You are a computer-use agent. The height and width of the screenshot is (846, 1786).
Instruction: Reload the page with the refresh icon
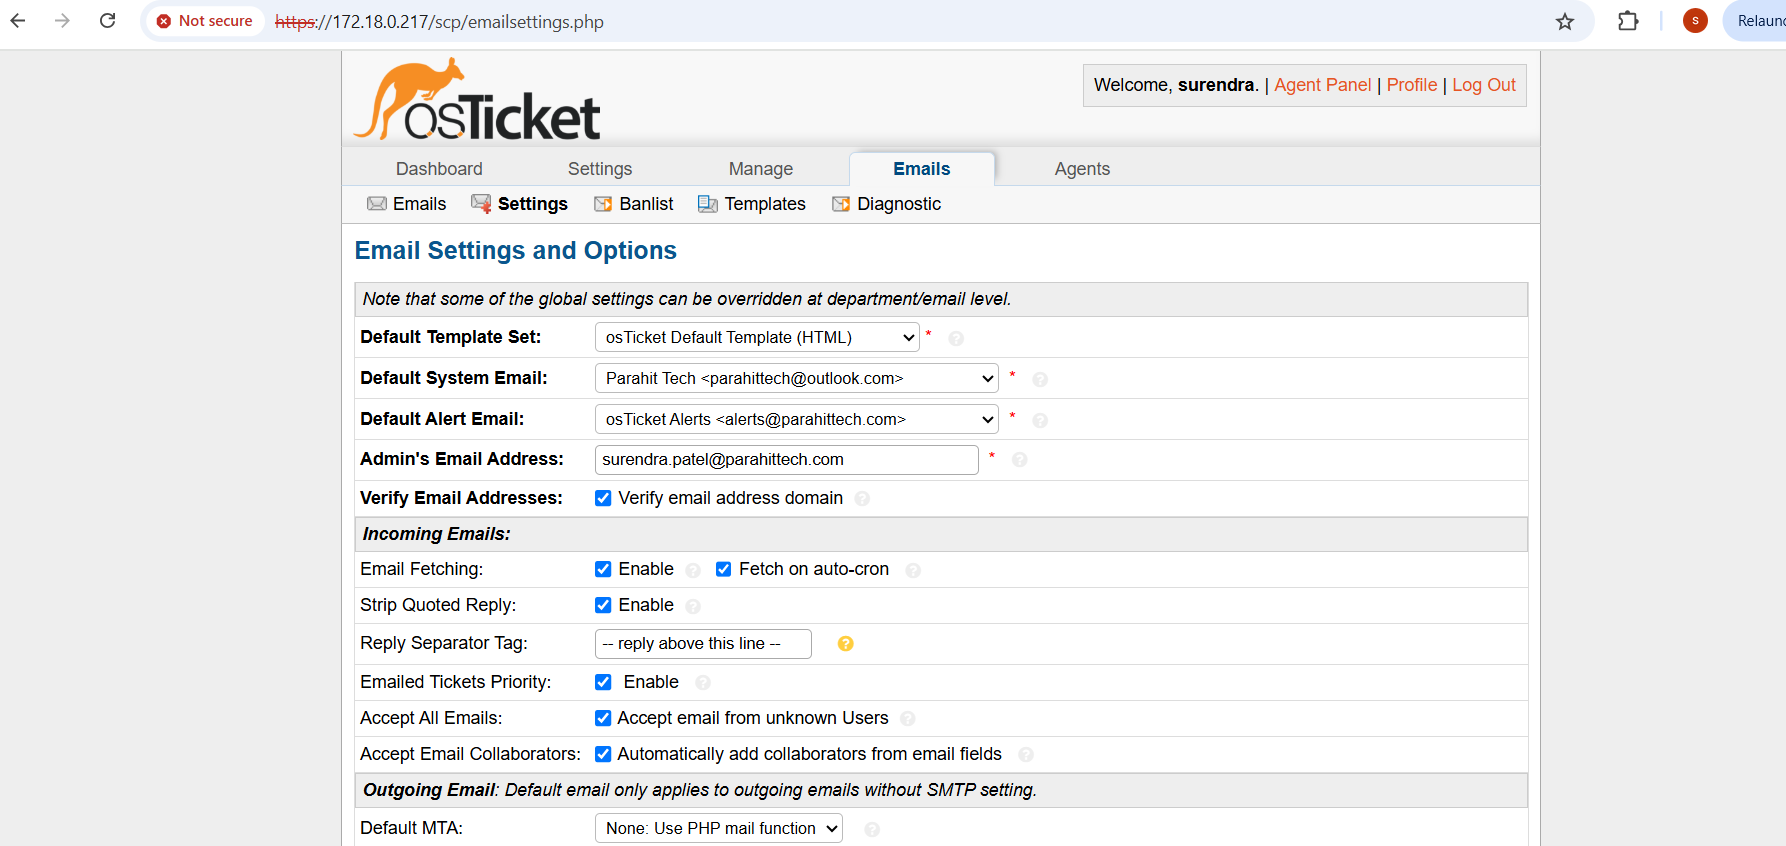click(108, 21)
